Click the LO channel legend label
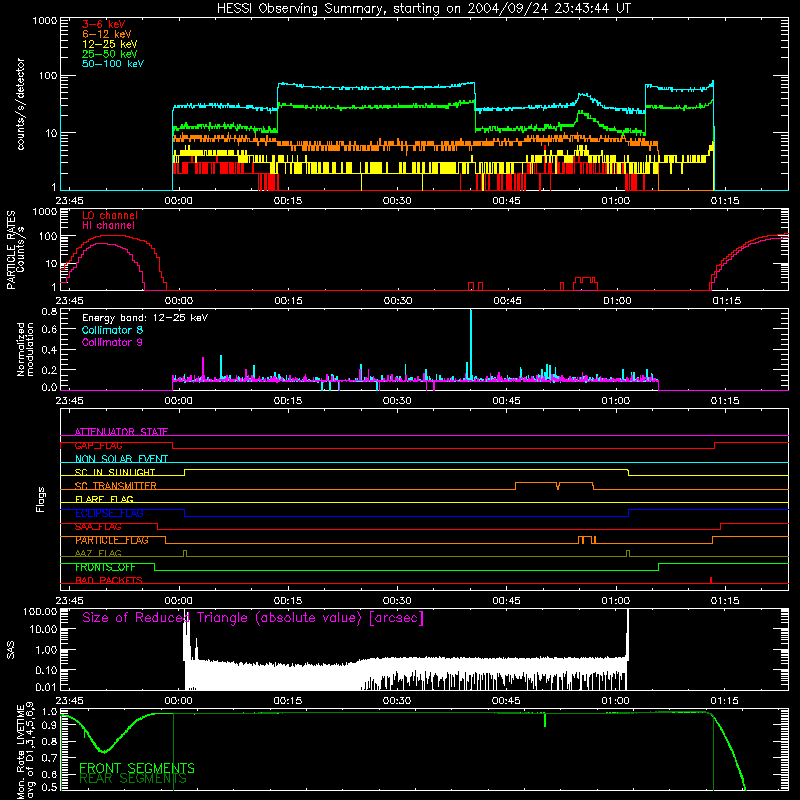800x800 pixels. 110,216
